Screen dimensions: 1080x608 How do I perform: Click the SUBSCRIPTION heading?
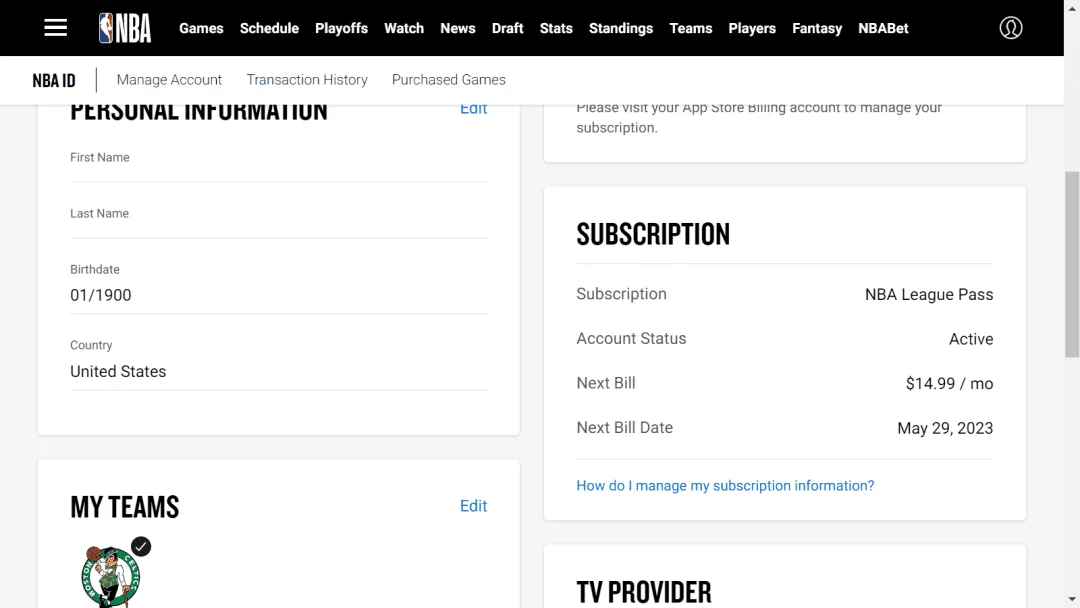[653, 235]
